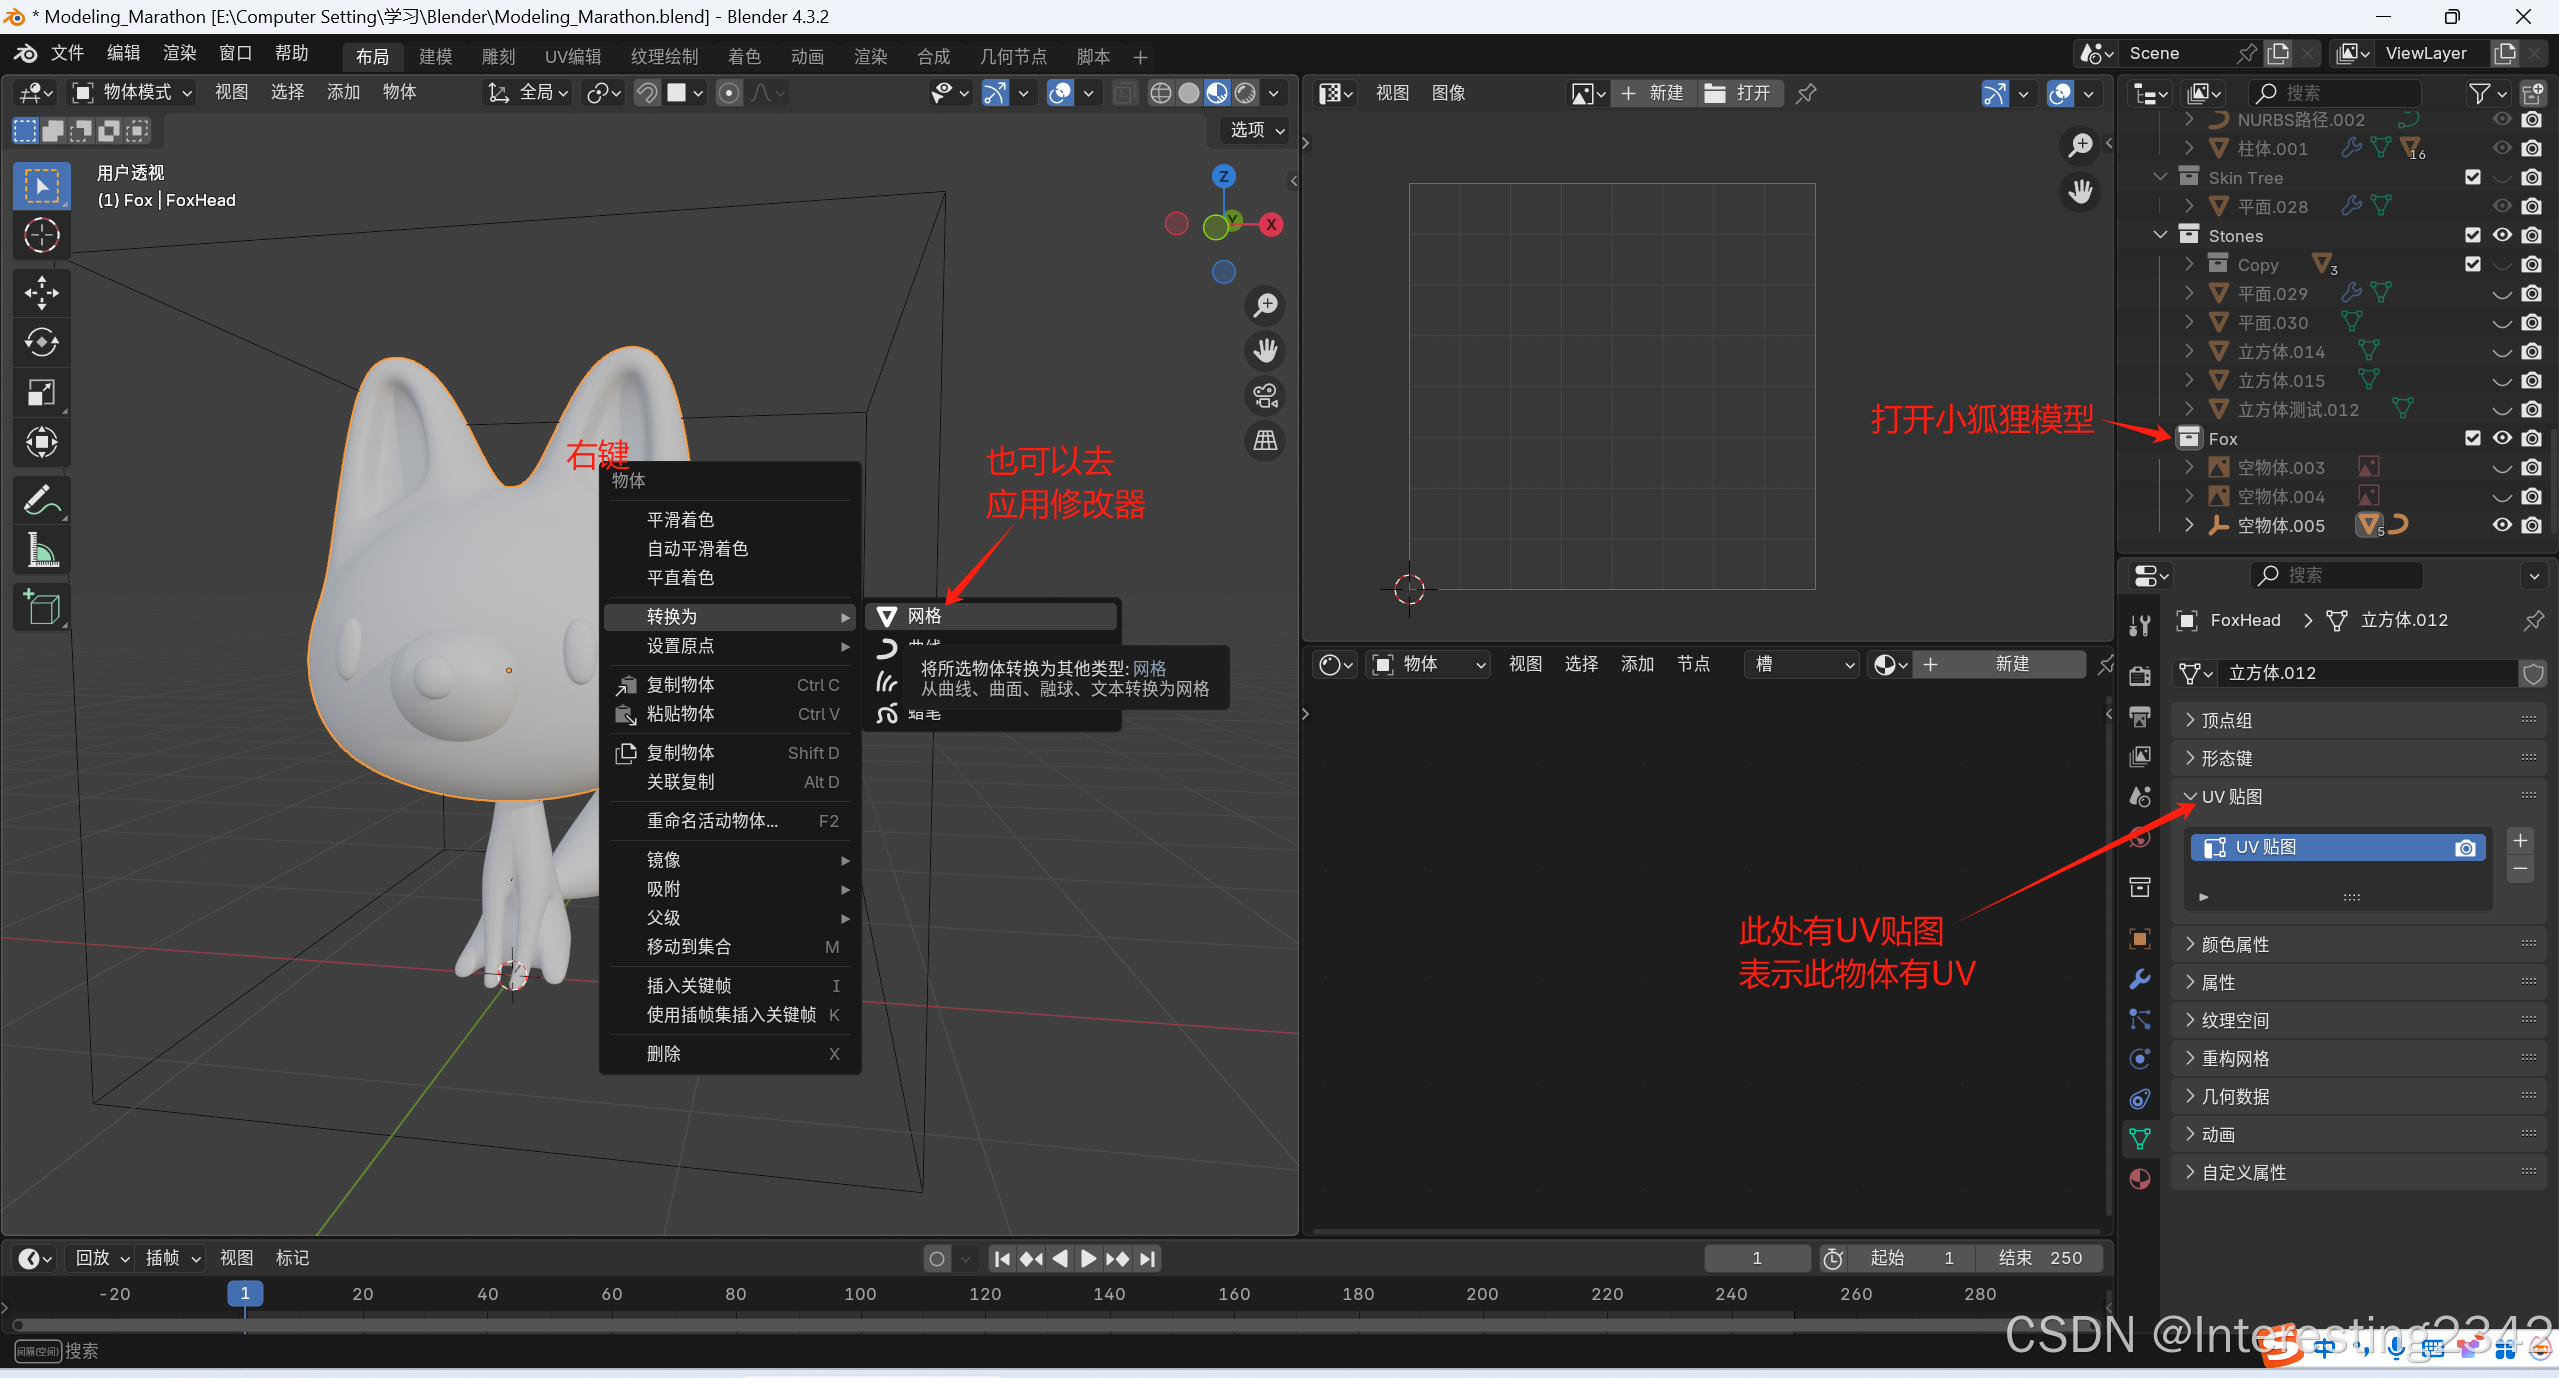Open the Material properties tab icon

click(2140, 1179)
